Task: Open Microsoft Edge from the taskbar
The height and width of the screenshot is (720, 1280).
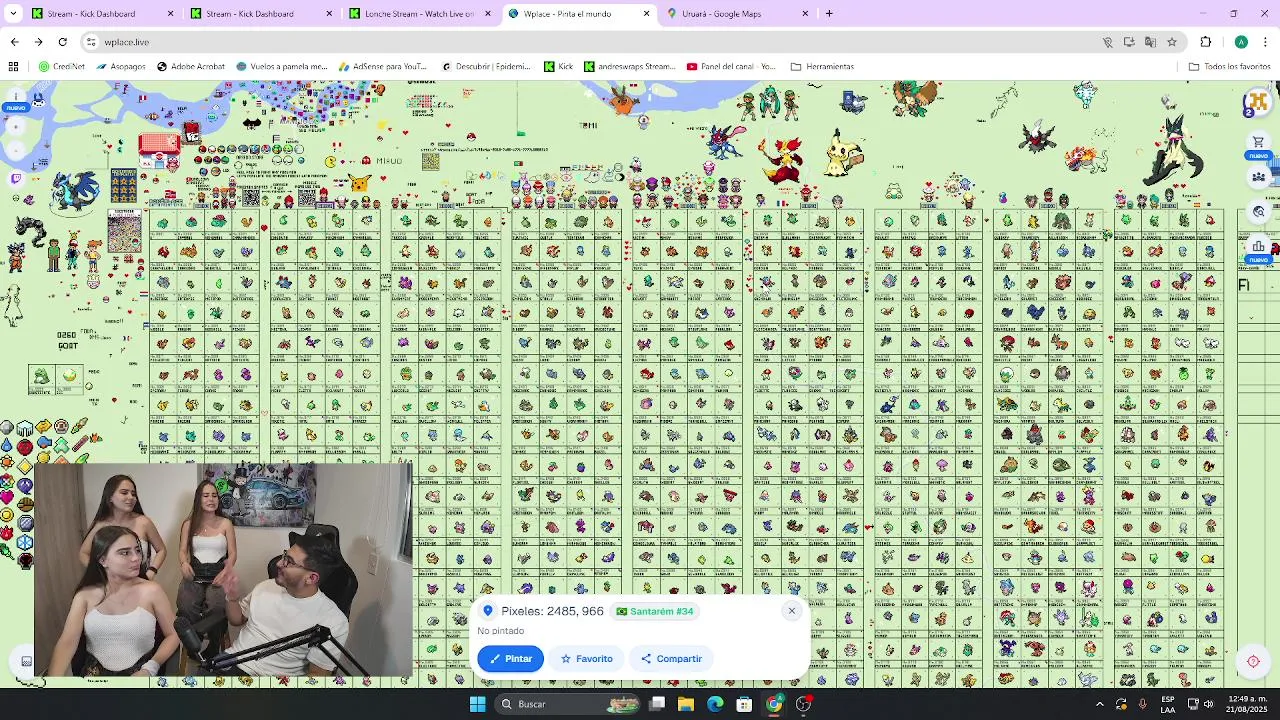Action: coord(715,704)
